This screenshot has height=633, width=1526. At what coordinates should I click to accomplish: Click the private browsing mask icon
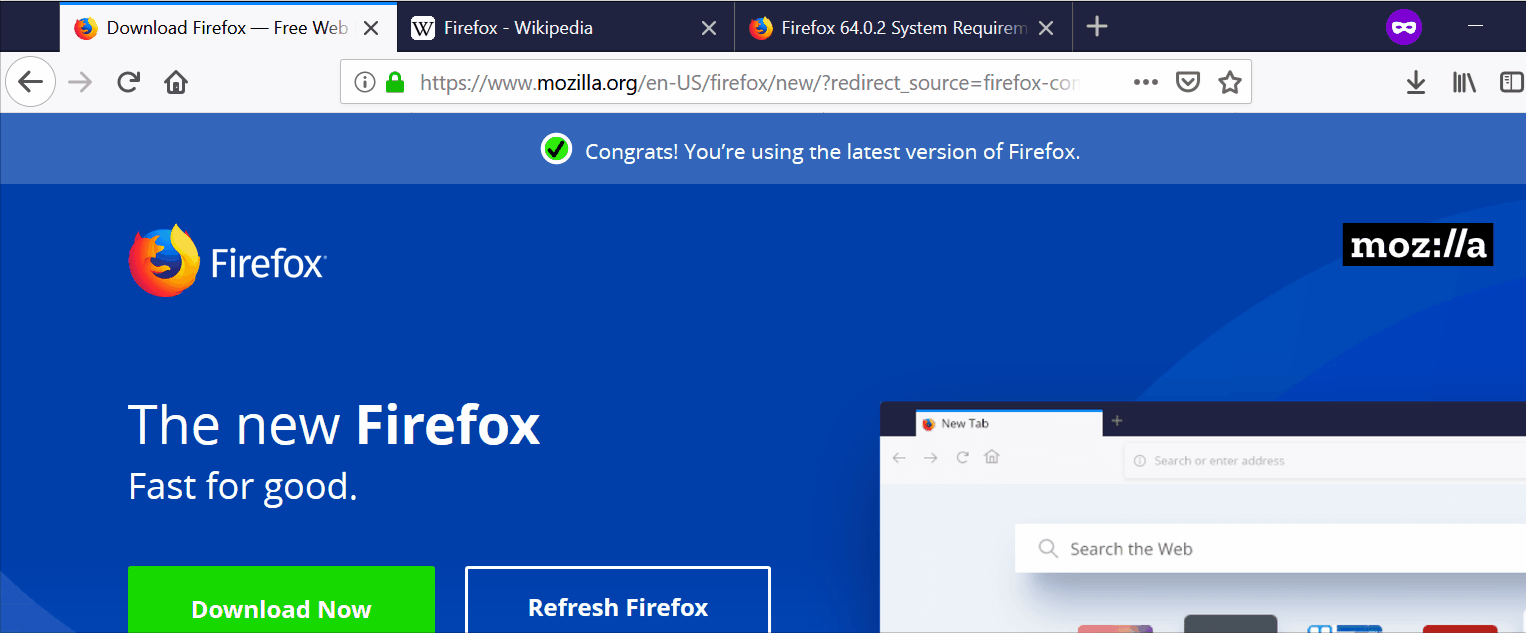coord(1404,27)
